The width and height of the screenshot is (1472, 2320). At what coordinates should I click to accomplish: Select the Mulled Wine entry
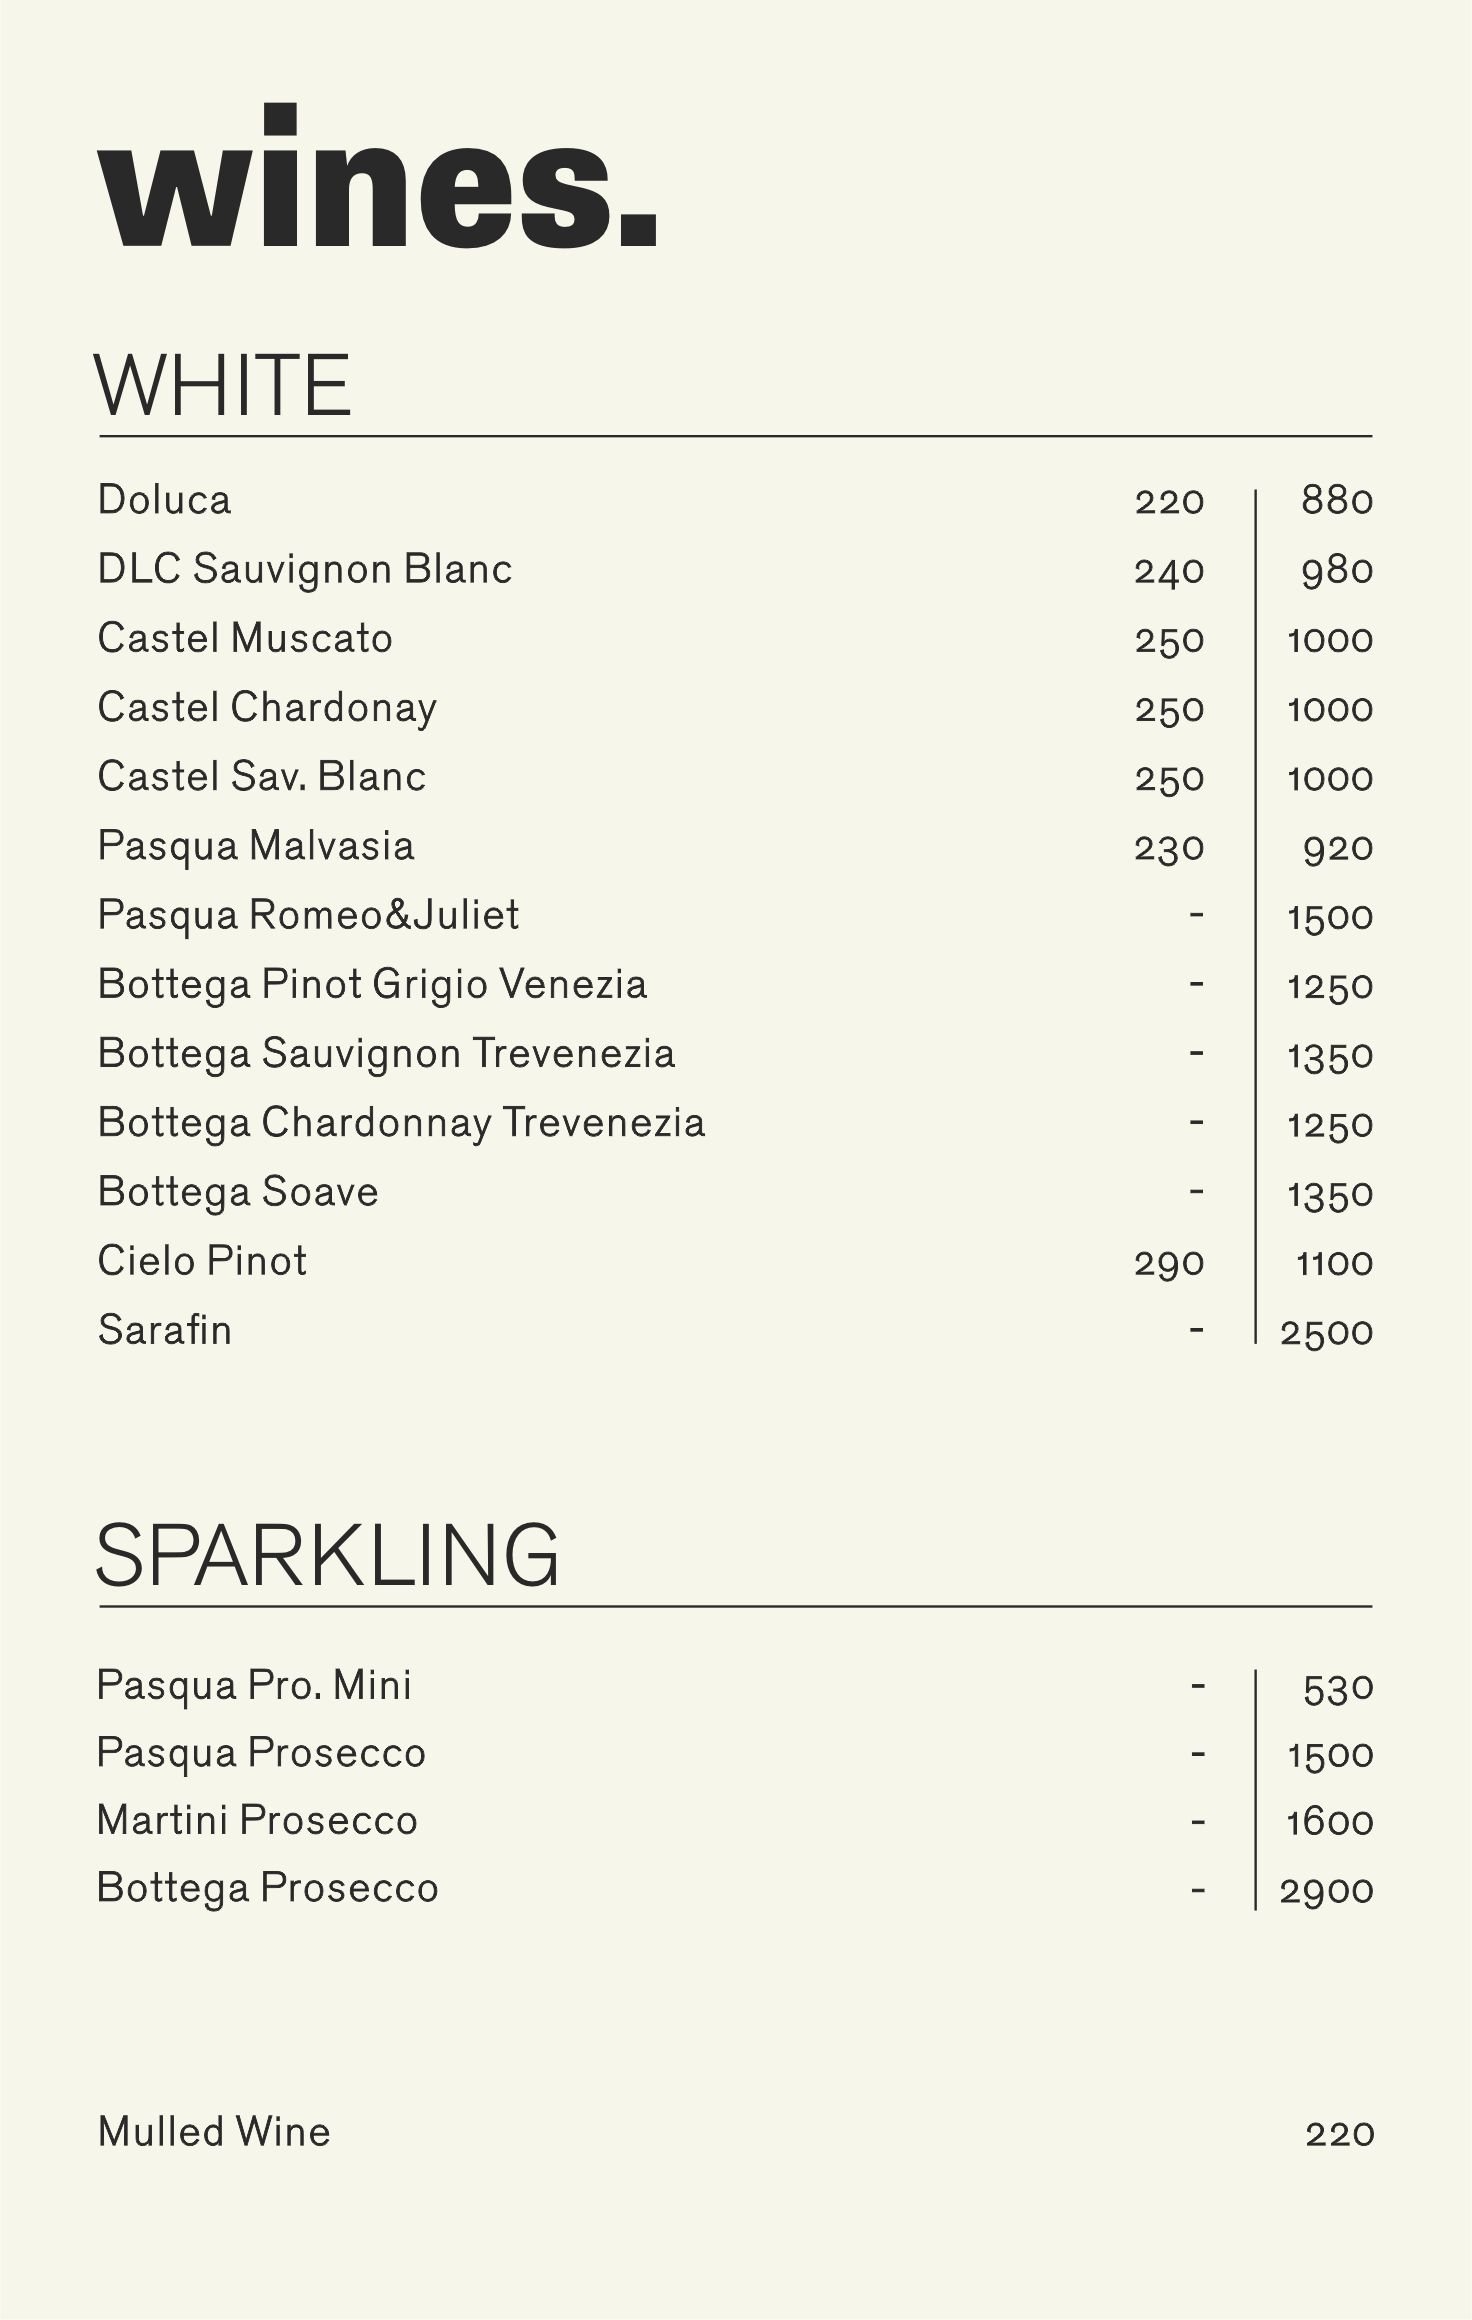[214, 2132]
